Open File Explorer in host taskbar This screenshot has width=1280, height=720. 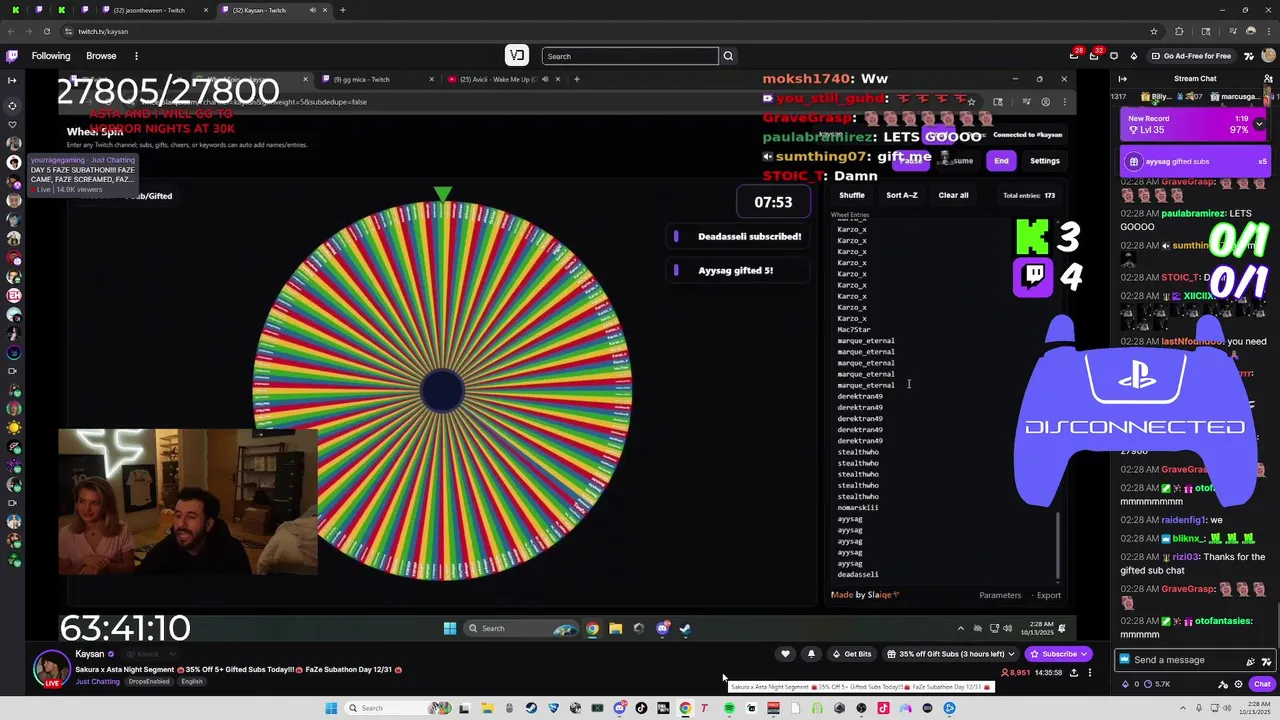pyautogui.click(x=487, y=708)
